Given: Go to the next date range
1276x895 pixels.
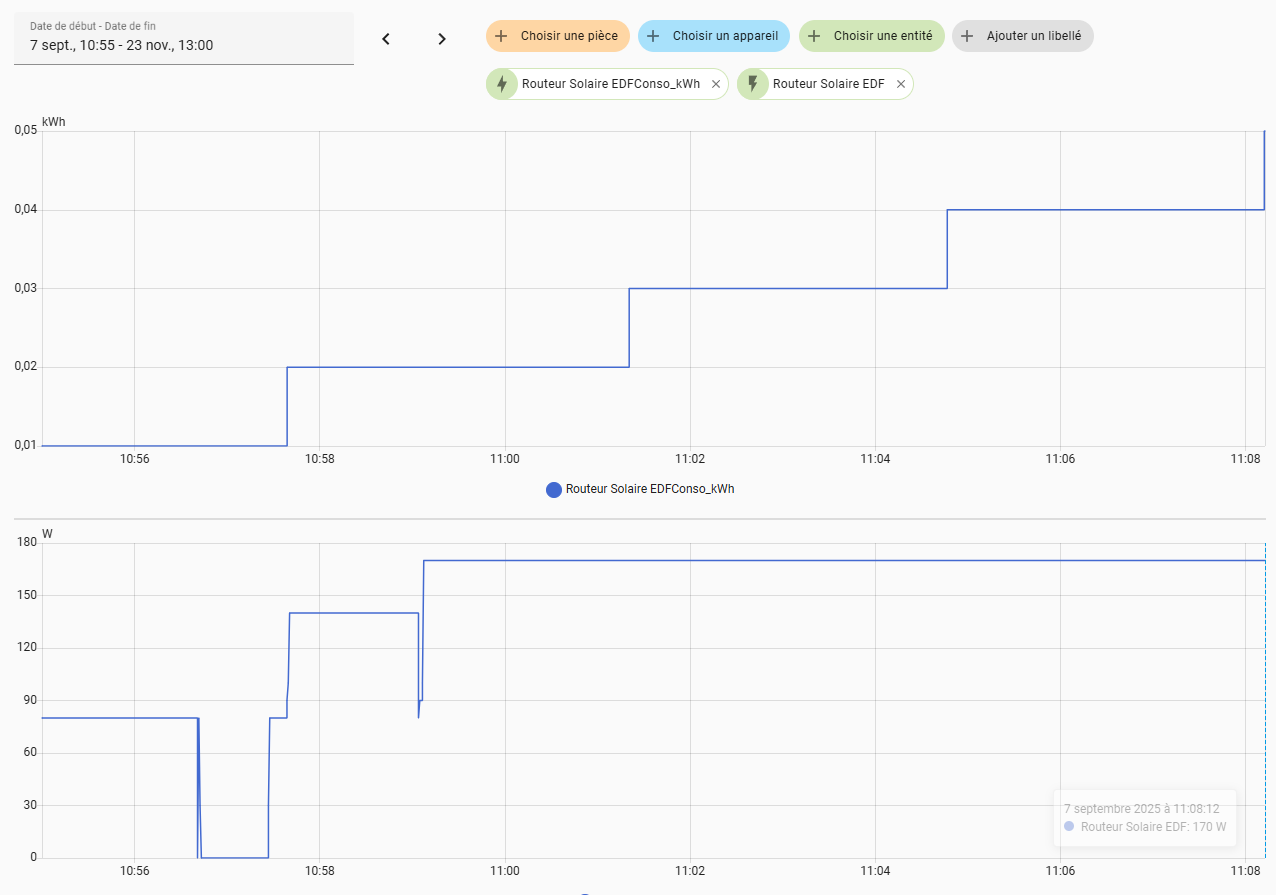Looking at the screenshot, I should coord(442,39).
